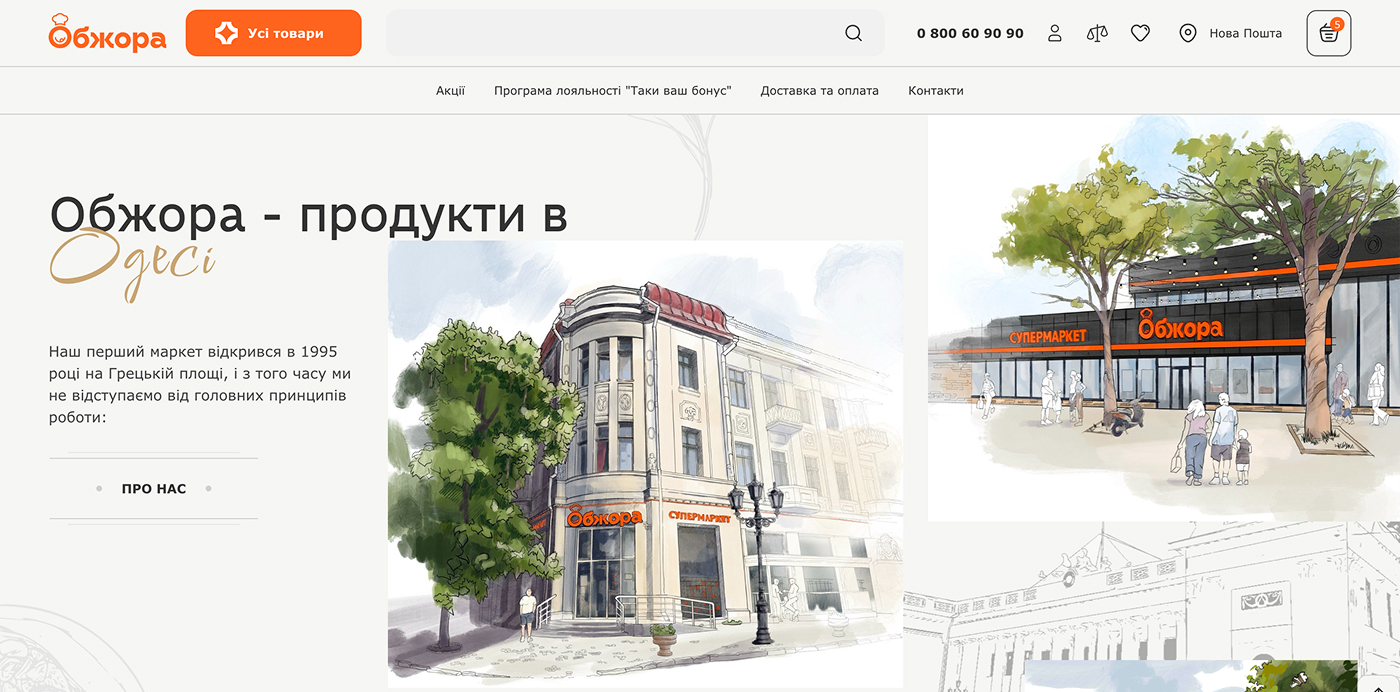1400x692 pixels.
Task: Click the location pin icon
Action: click(1187, 33)
